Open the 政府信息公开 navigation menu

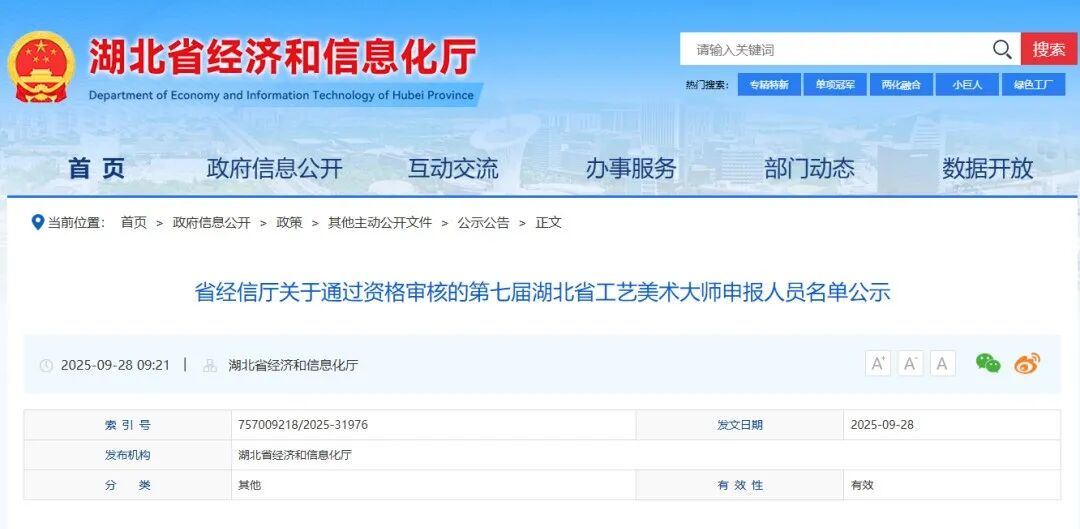coord(274,168)
